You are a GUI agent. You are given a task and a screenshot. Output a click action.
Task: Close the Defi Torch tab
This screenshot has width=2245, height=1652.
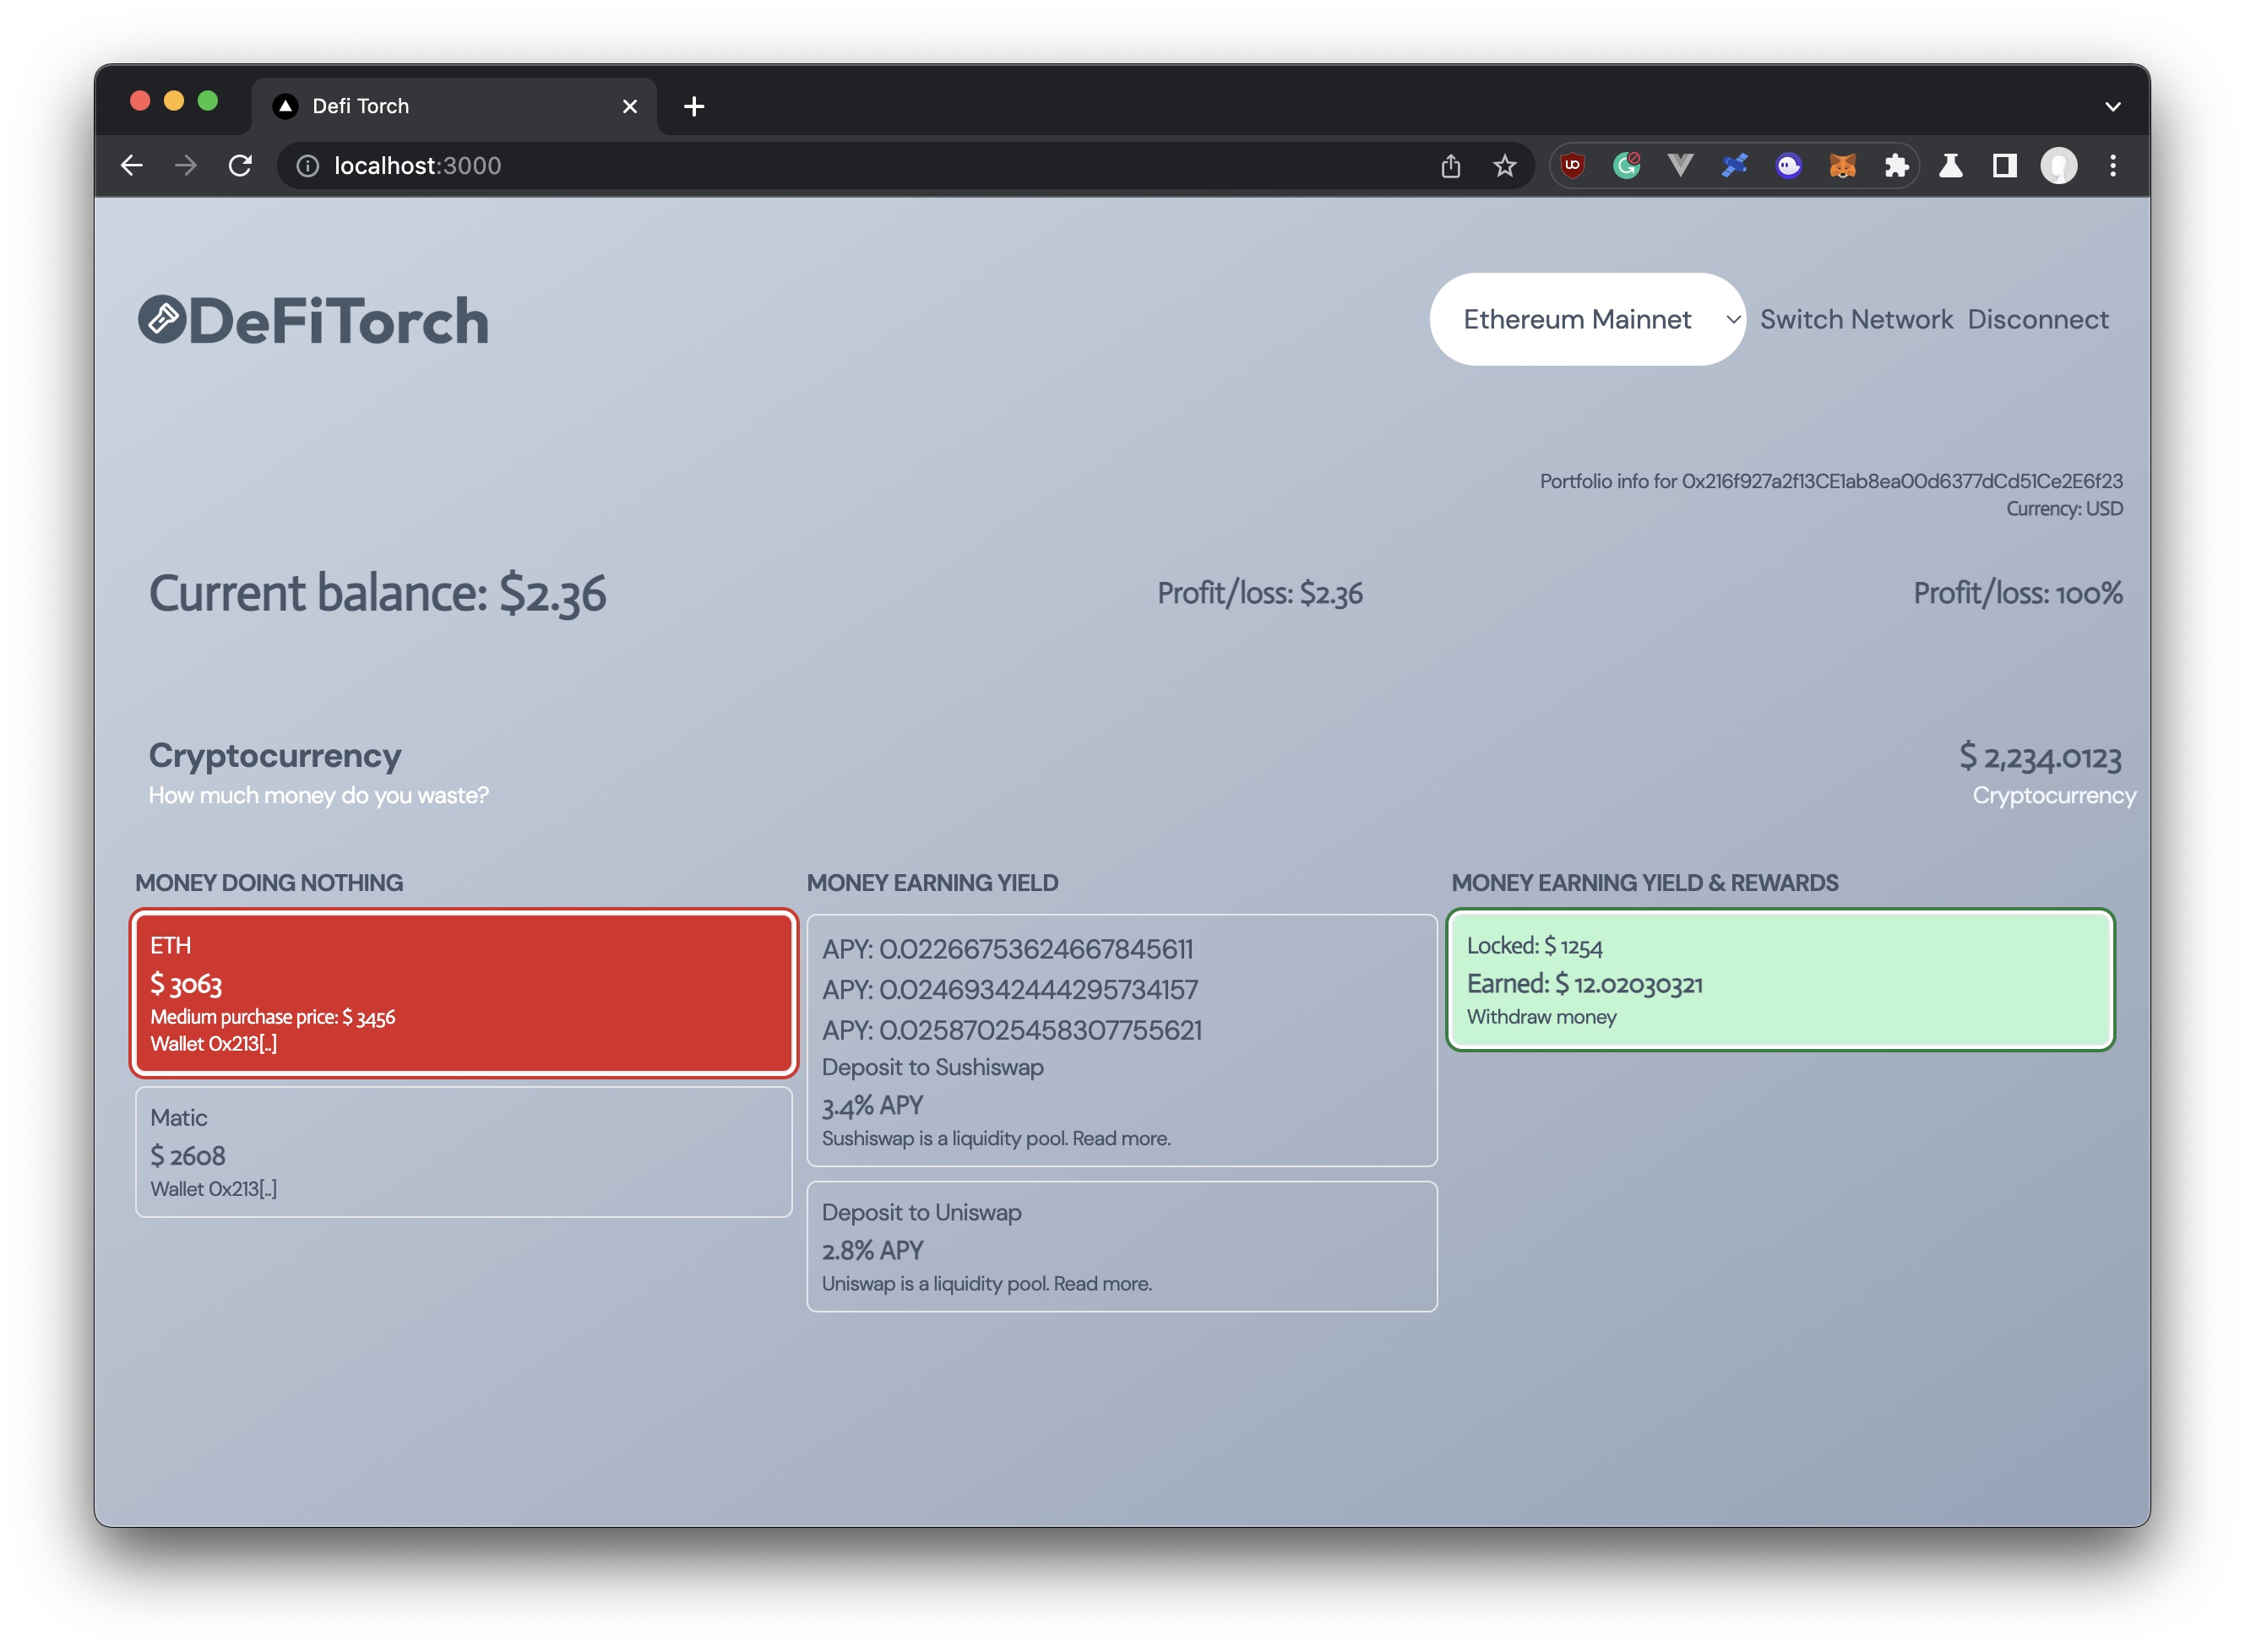click(630, 106)
